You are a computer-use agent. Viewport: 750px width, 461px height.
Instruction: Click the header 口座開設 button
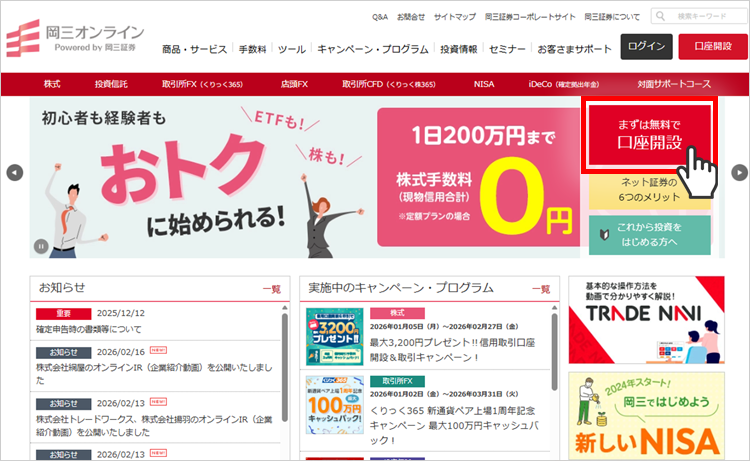[713, 46]
